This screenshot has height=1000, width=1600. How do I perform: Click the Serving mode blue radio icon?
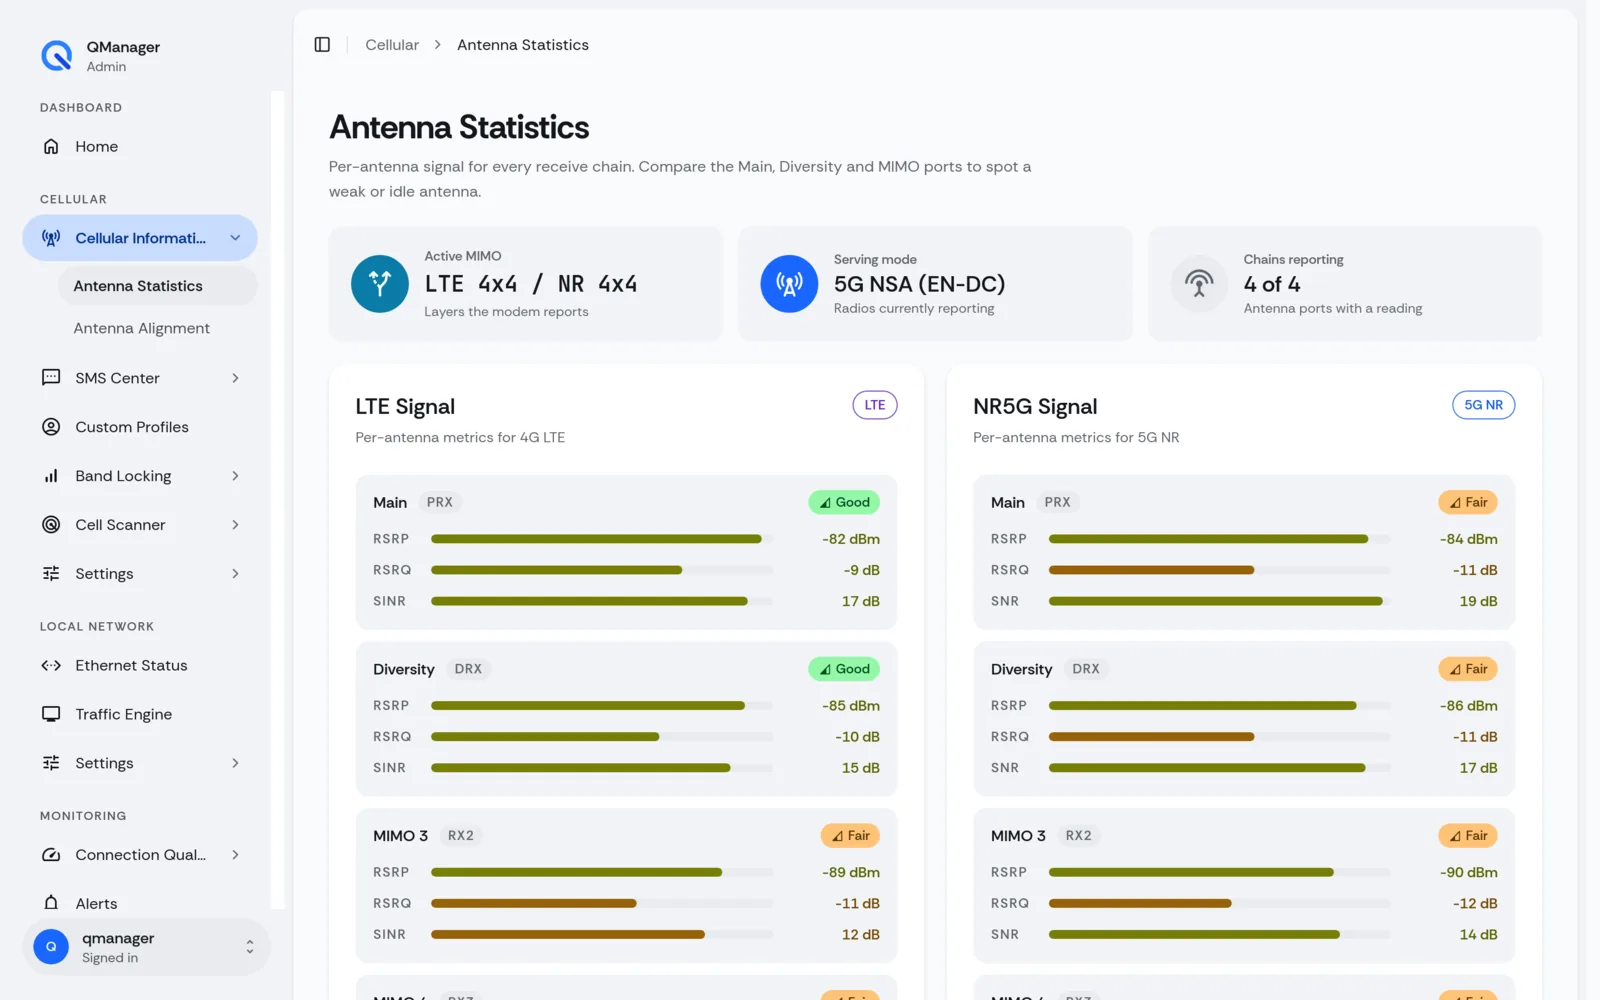pyautogui.click(x=789, y=284)
